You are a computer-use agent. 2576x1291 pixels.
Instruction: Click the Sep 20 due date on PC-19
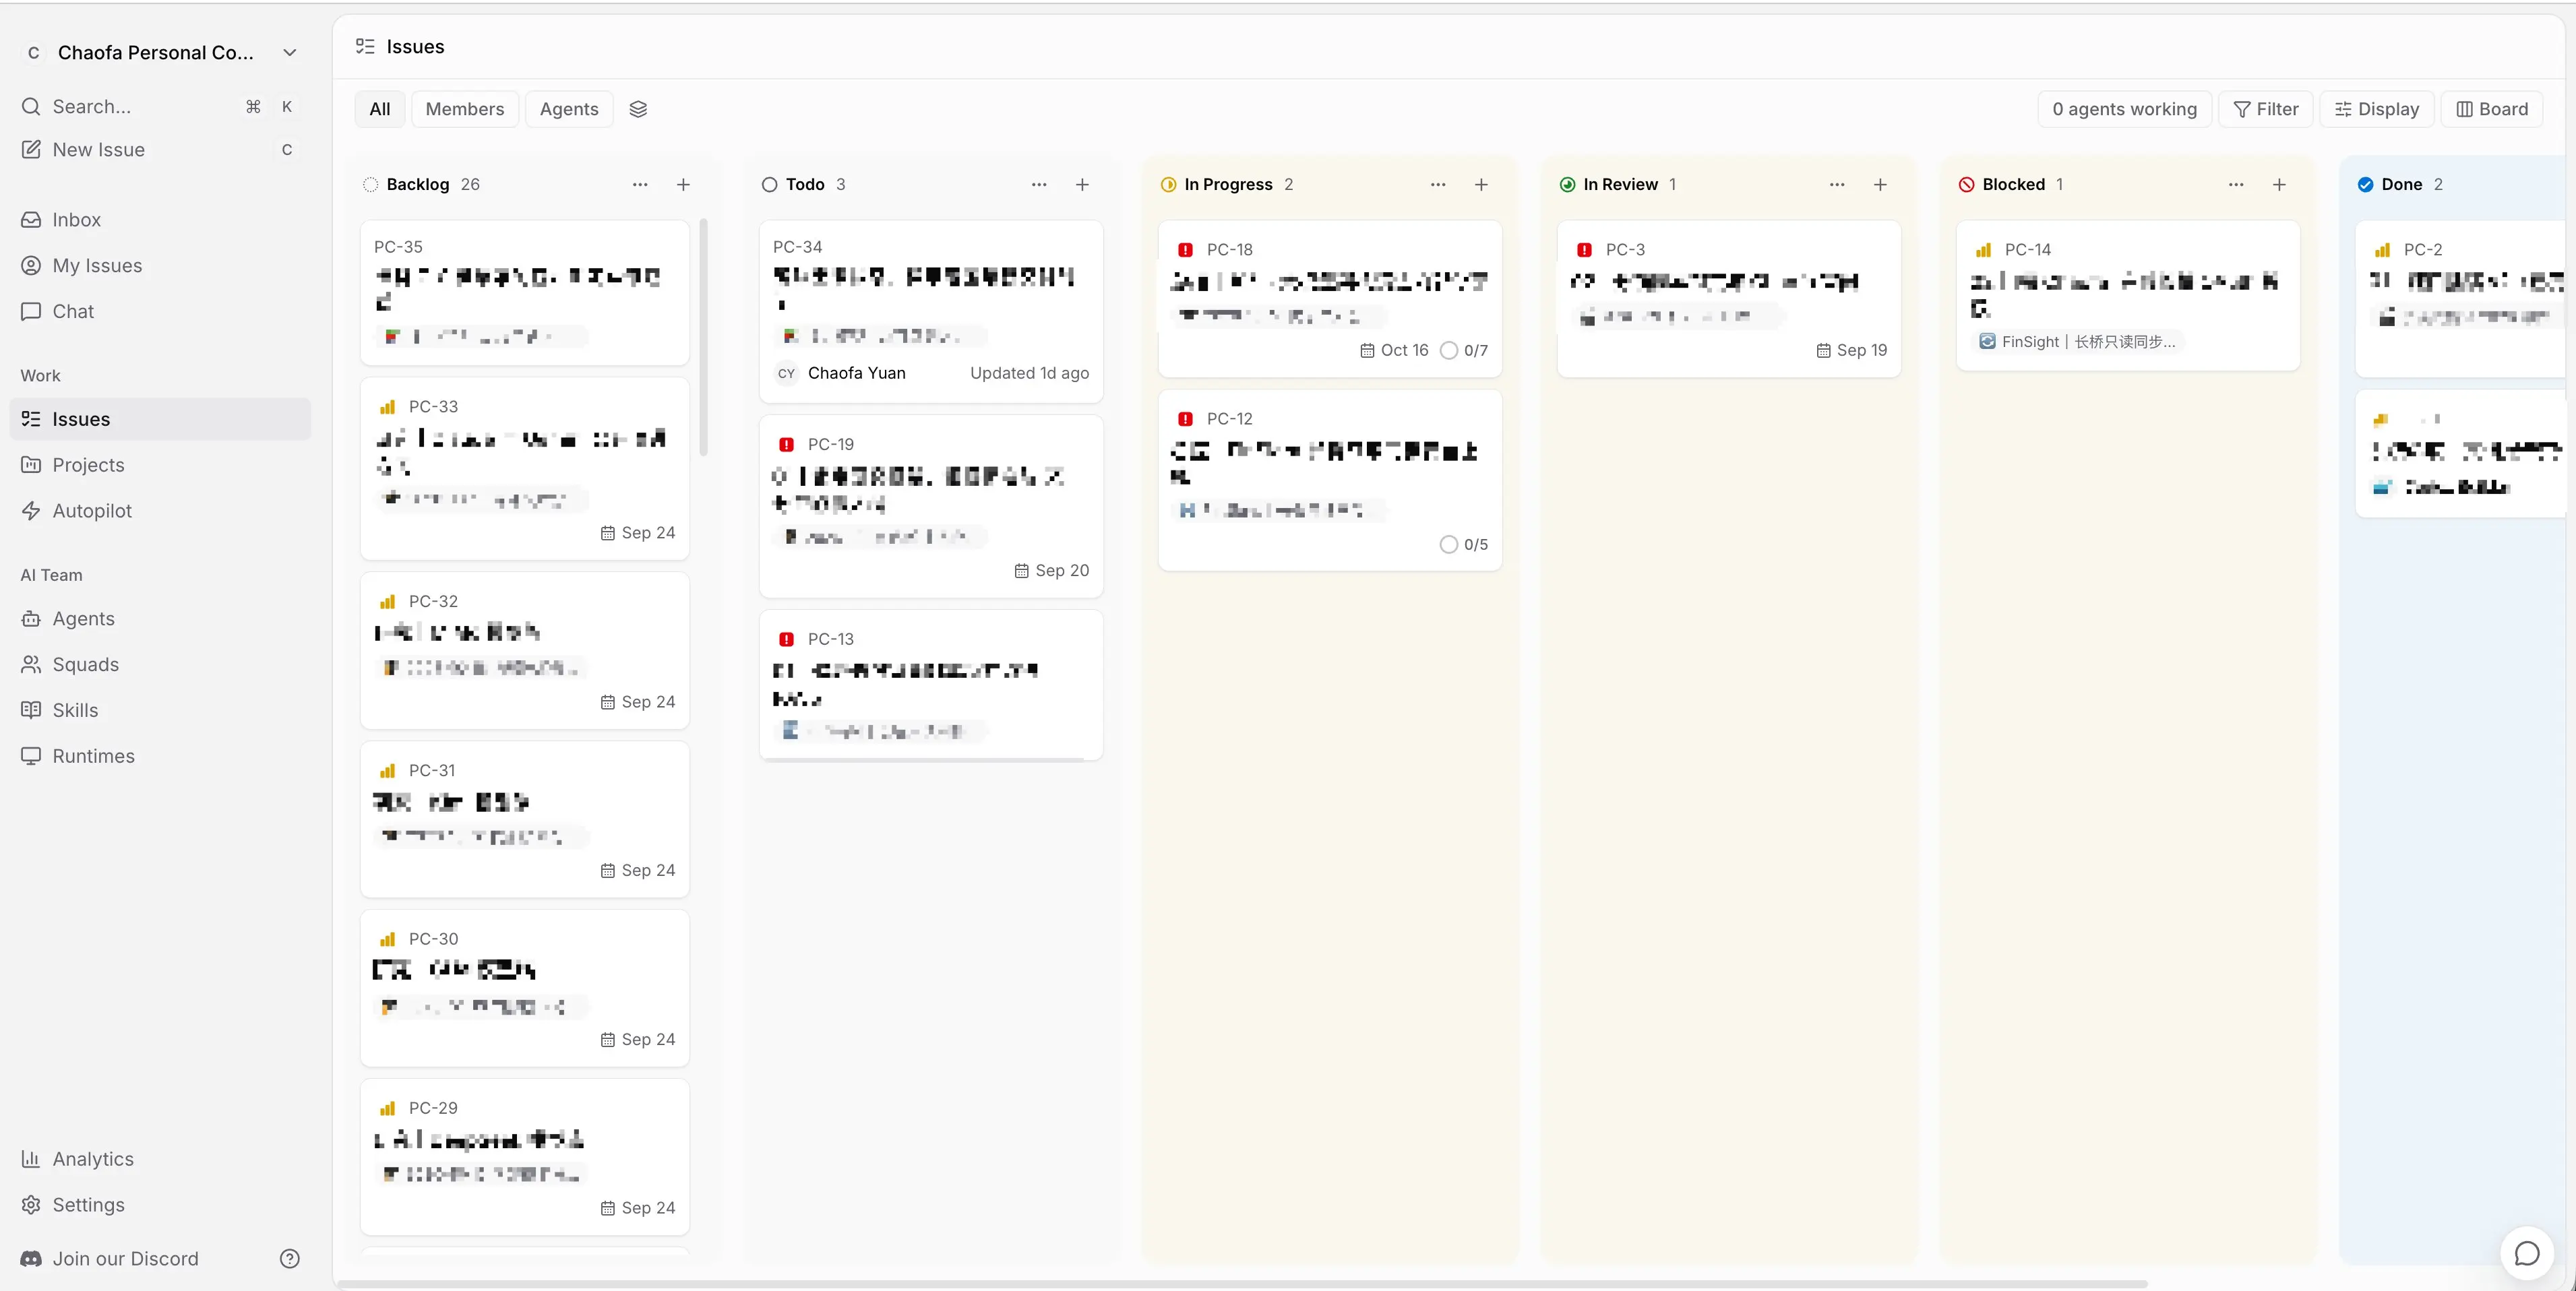1052,570
